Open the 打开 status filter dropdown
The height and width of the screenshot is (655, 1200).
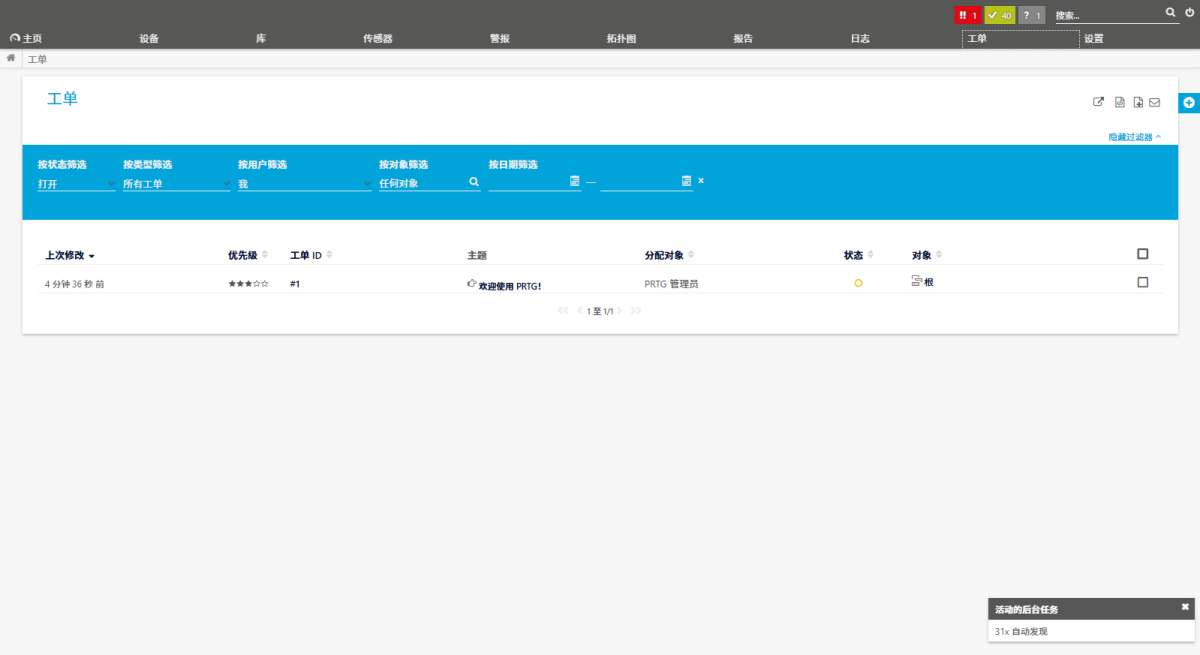point(75,184)
